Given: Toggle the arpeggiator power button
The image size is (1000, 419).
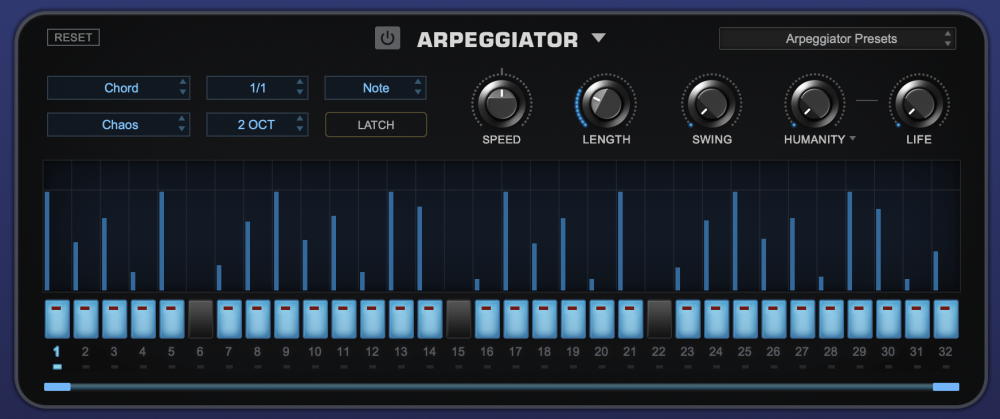Looking at the screenshot, I should click(x=387, y=39).
